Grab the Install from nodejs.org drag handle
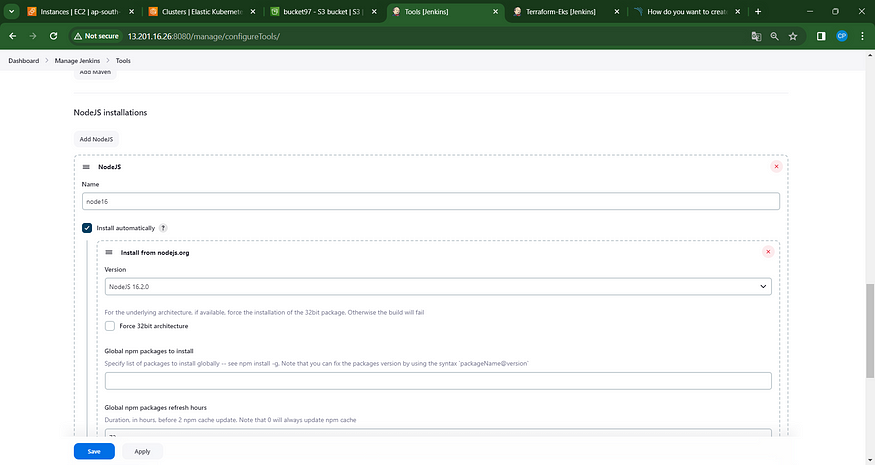The width and height of the screenshot is (875, 465). pos(109,252)
